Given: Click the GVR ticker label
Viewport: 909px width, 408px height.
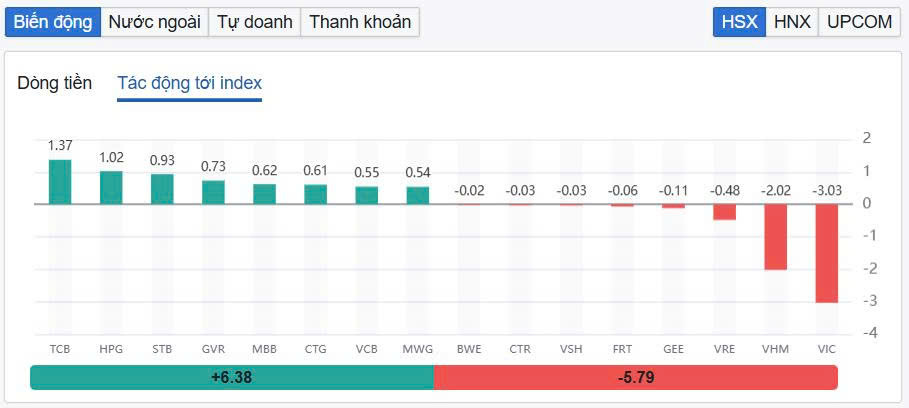Looking at the screenshot, I should [213, 348].
